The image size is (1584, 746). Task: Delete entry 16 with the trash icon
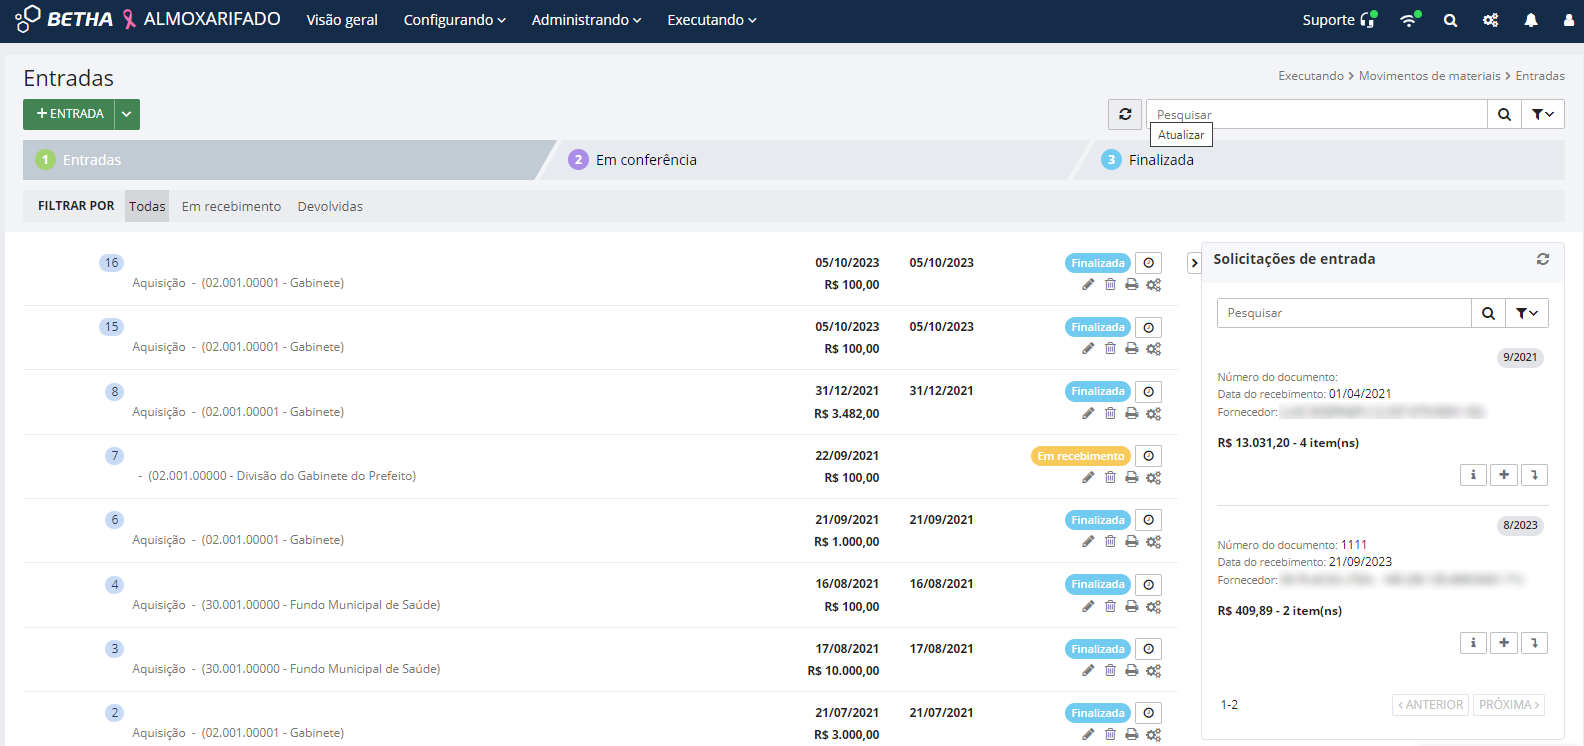[1110, 285]
